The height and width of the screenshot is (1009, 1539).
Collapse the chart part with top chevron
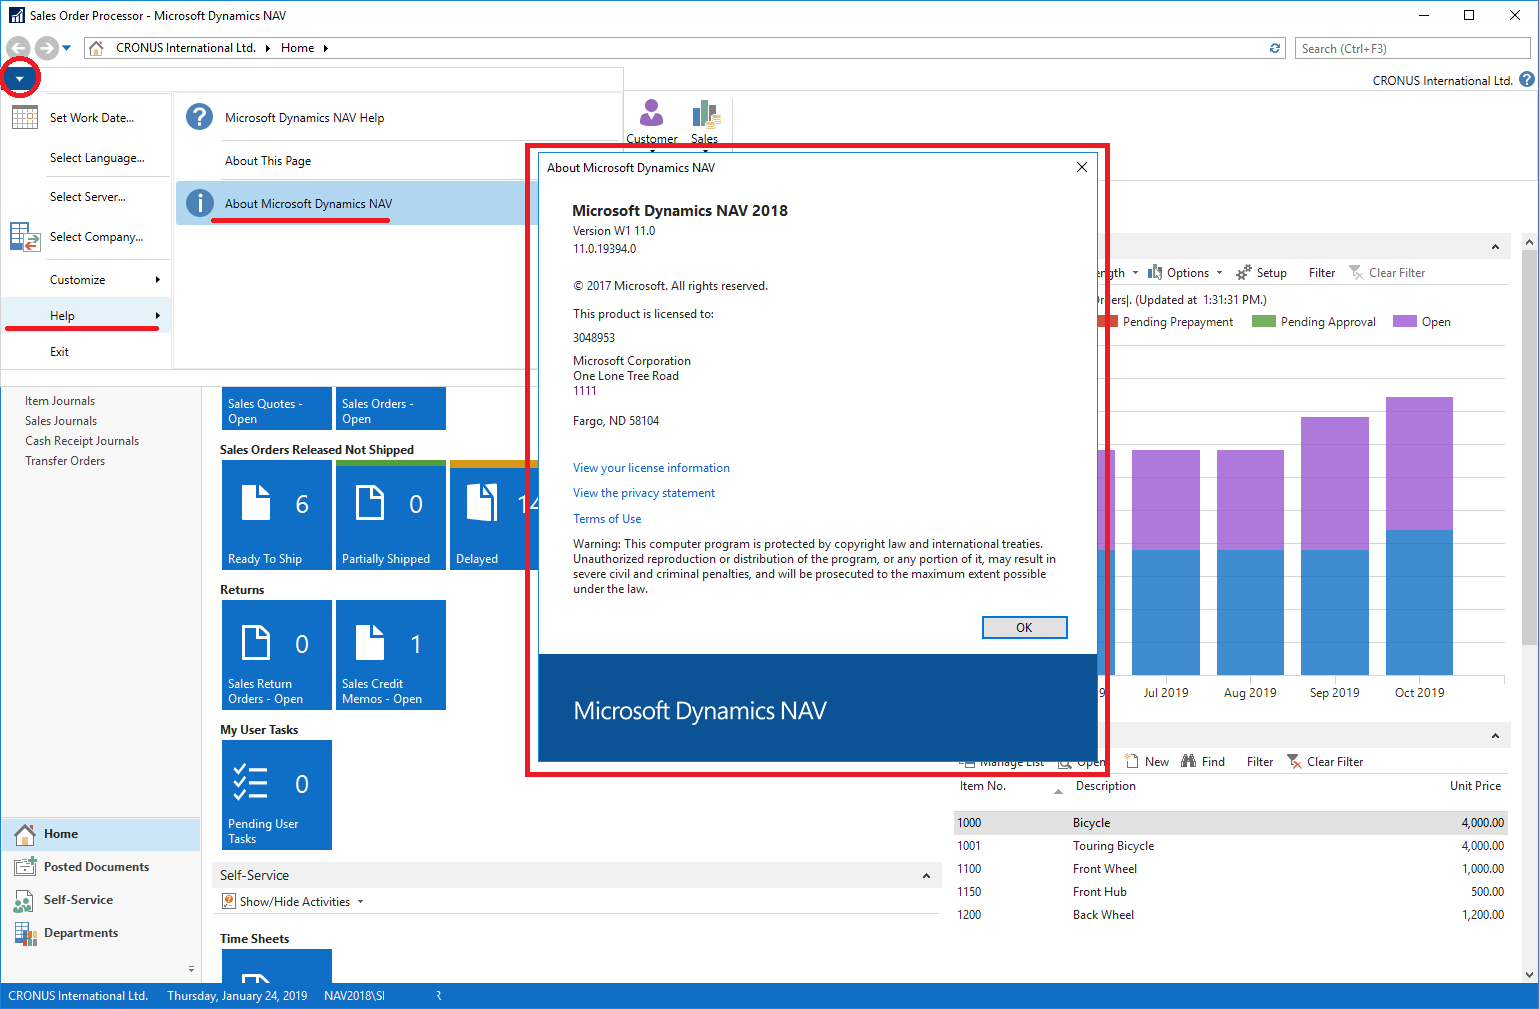[x=1495, y=247]
